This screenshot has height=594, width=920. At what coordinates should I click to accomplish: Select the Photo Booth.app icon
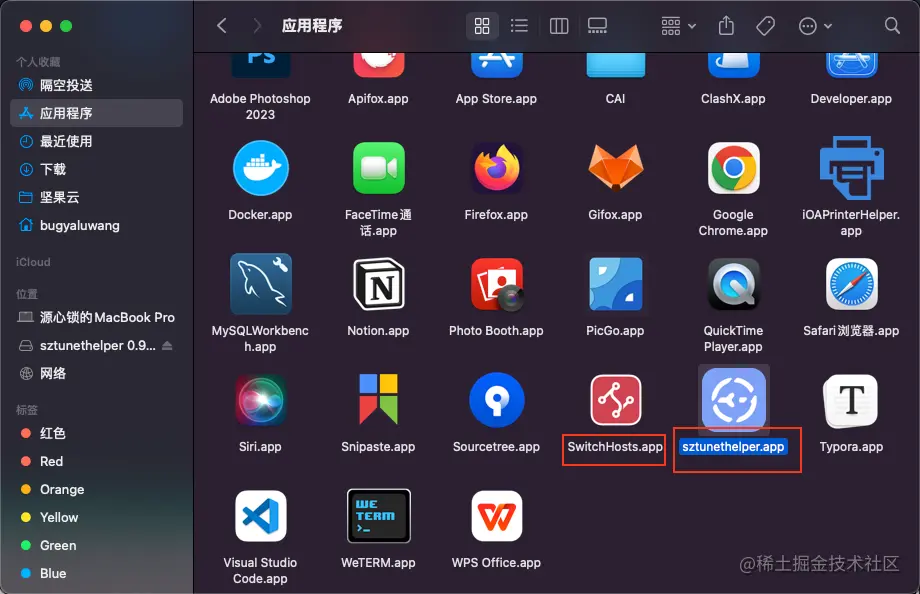tap(496, 284)
